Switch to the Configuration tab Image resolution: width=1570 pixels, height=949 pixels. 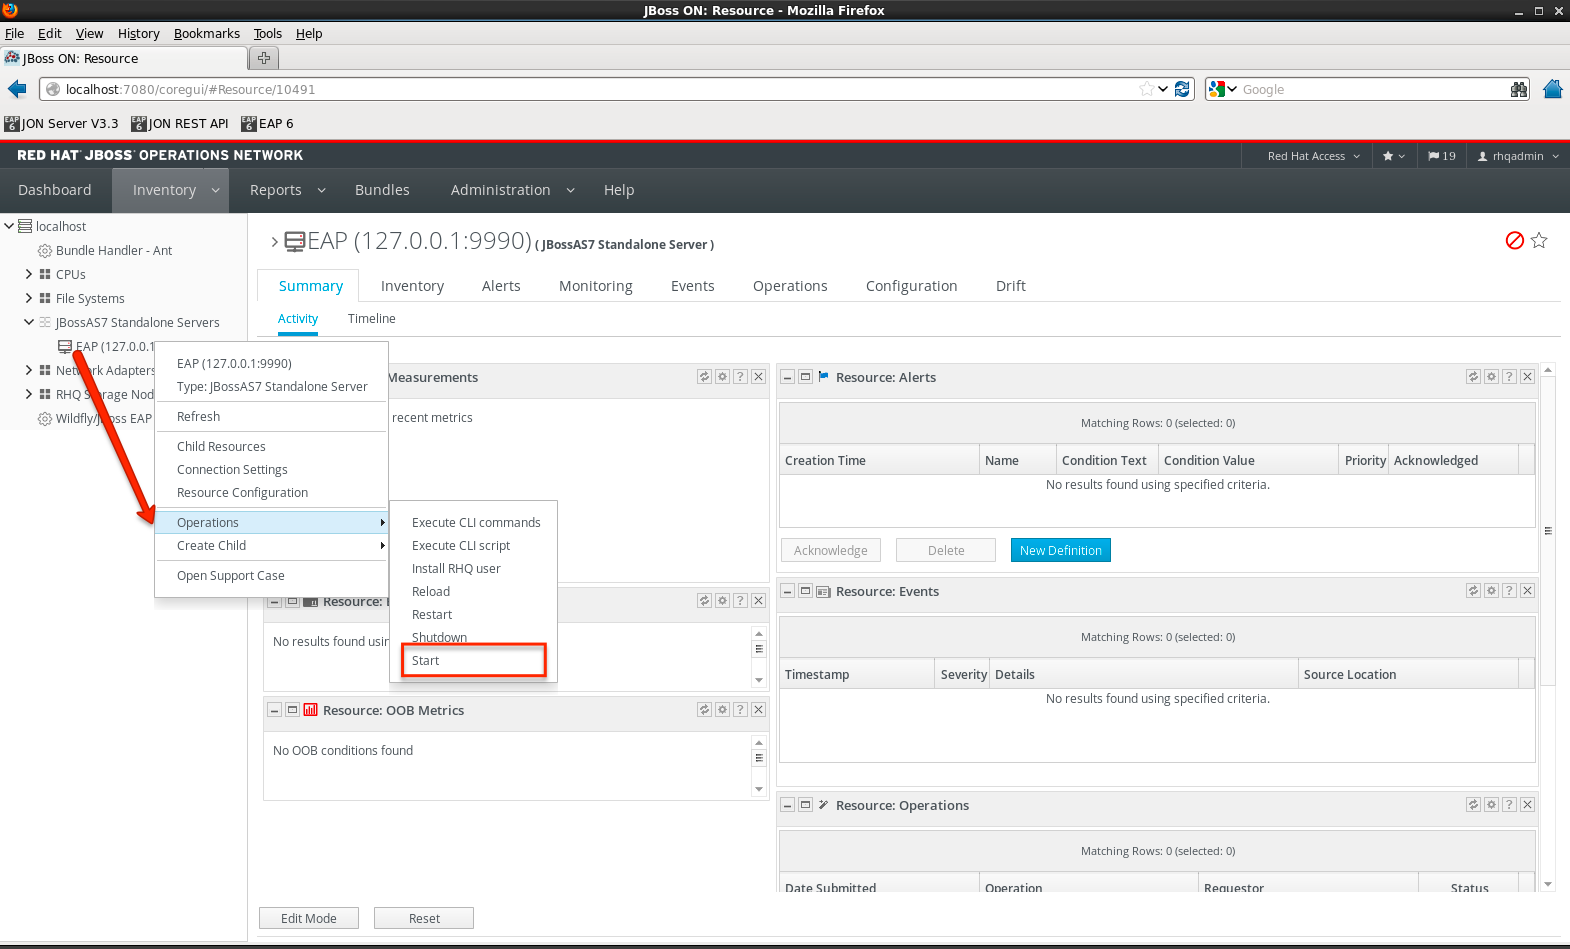(912, 286)
